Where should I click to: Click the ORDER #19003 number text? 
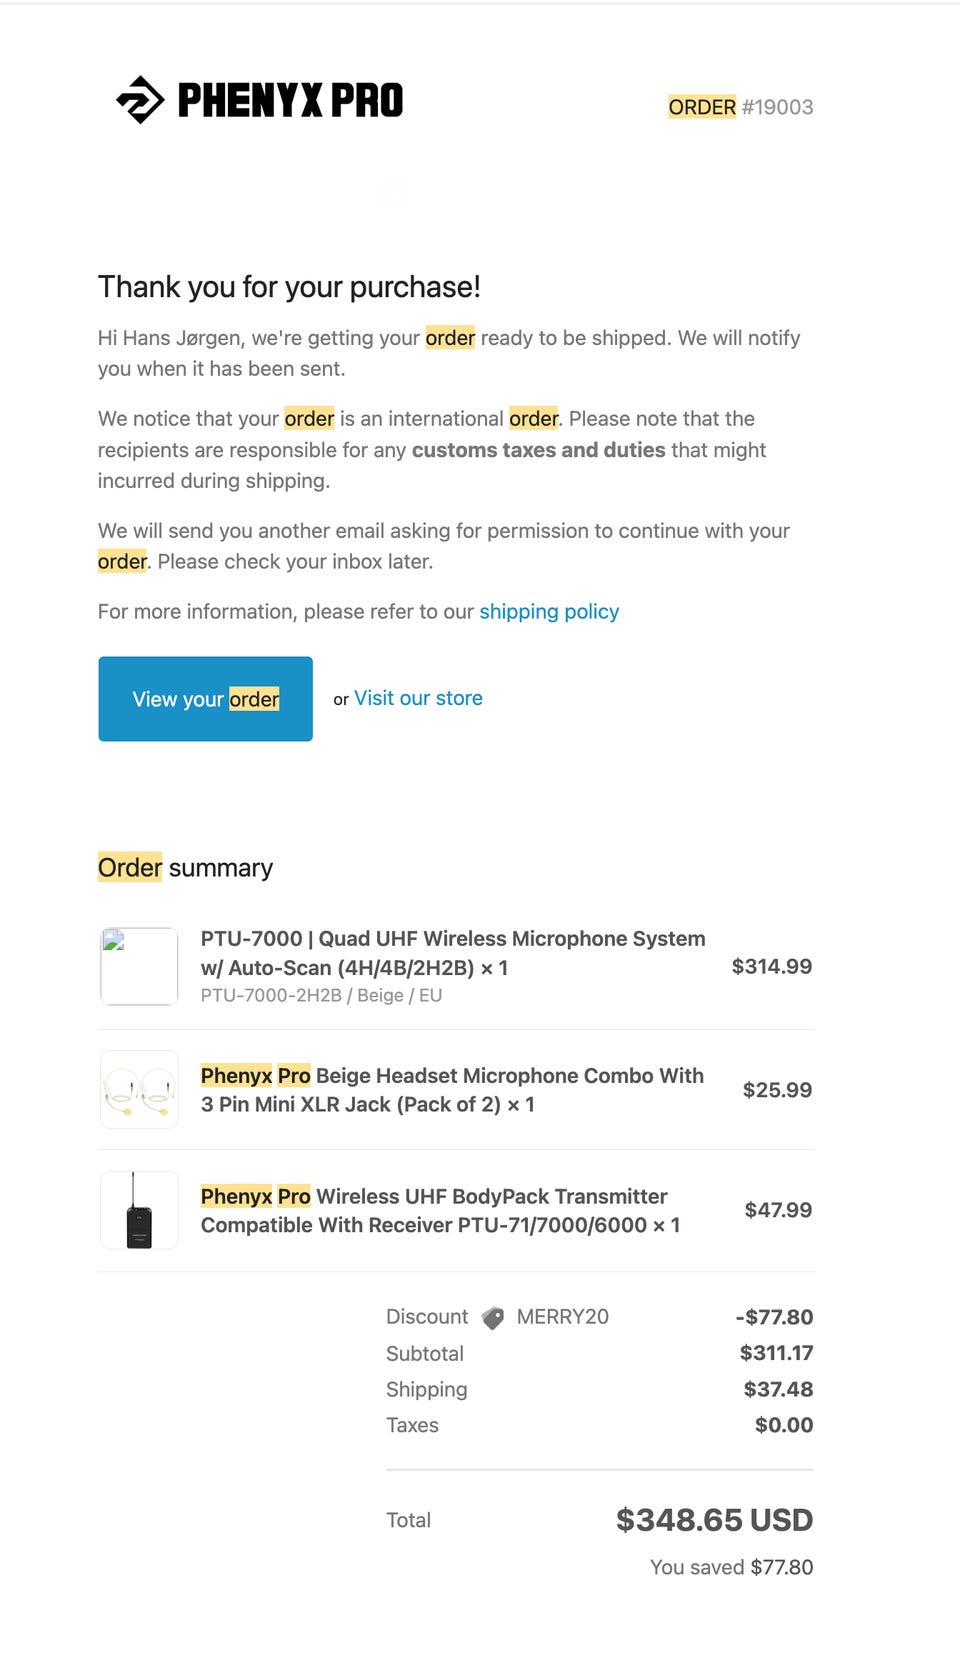click(x=741, y=107)
